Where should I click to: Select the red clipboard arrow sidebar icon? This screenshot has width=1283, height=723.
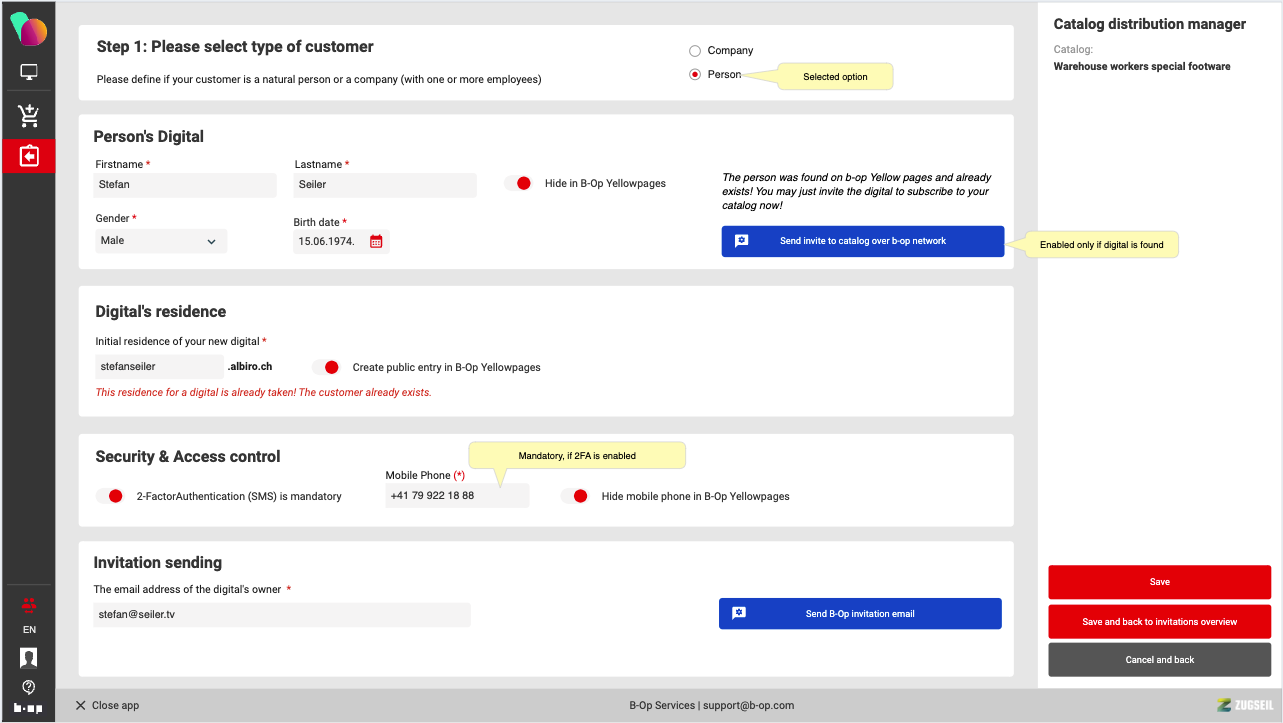pyautogui.click(x=29, y=157)
